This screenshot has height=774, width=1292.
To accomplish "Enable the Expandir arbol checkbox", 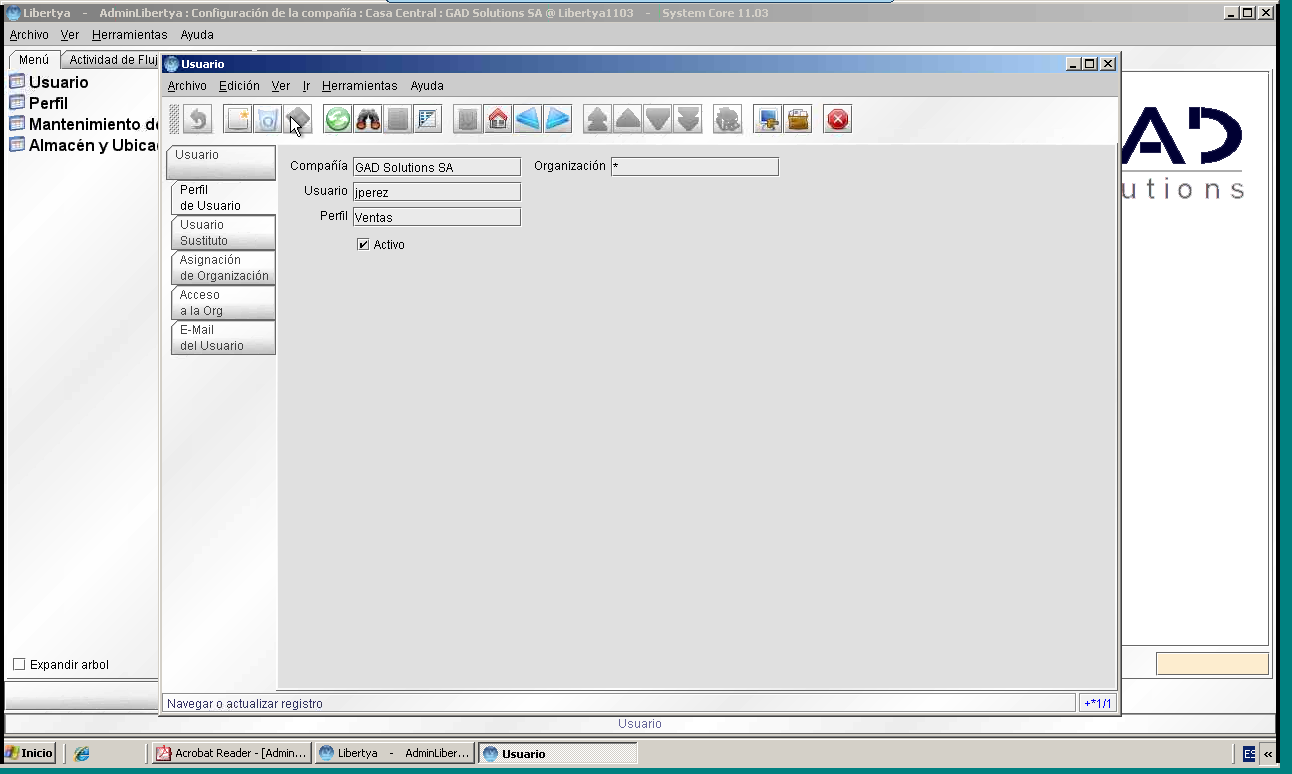I will tap(19, 664).
